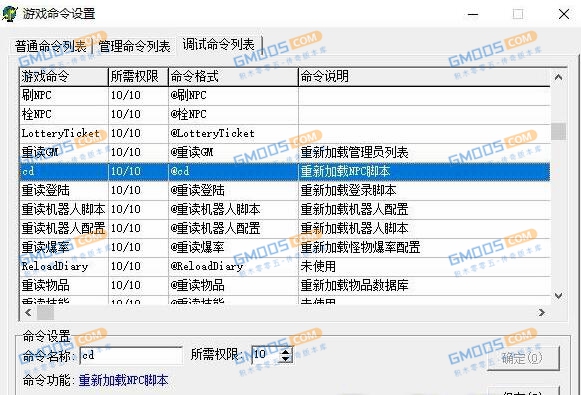Close the 游戏命令设置 window
This screenshot has height=395, width=581.
pos(564,14)
